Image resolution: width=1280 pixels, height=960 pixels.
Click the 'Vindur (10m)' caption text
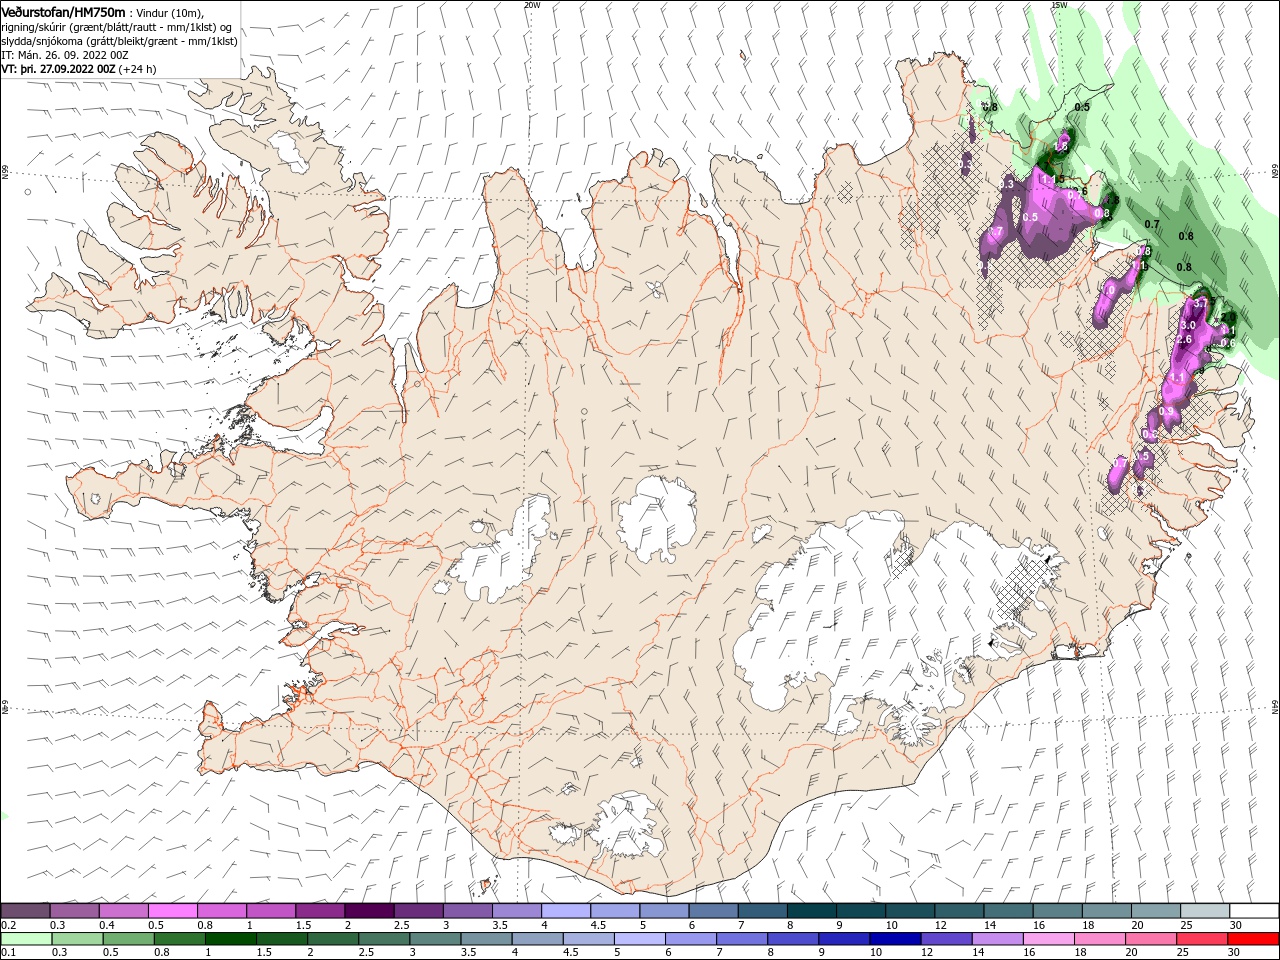[x=168, y=12]
